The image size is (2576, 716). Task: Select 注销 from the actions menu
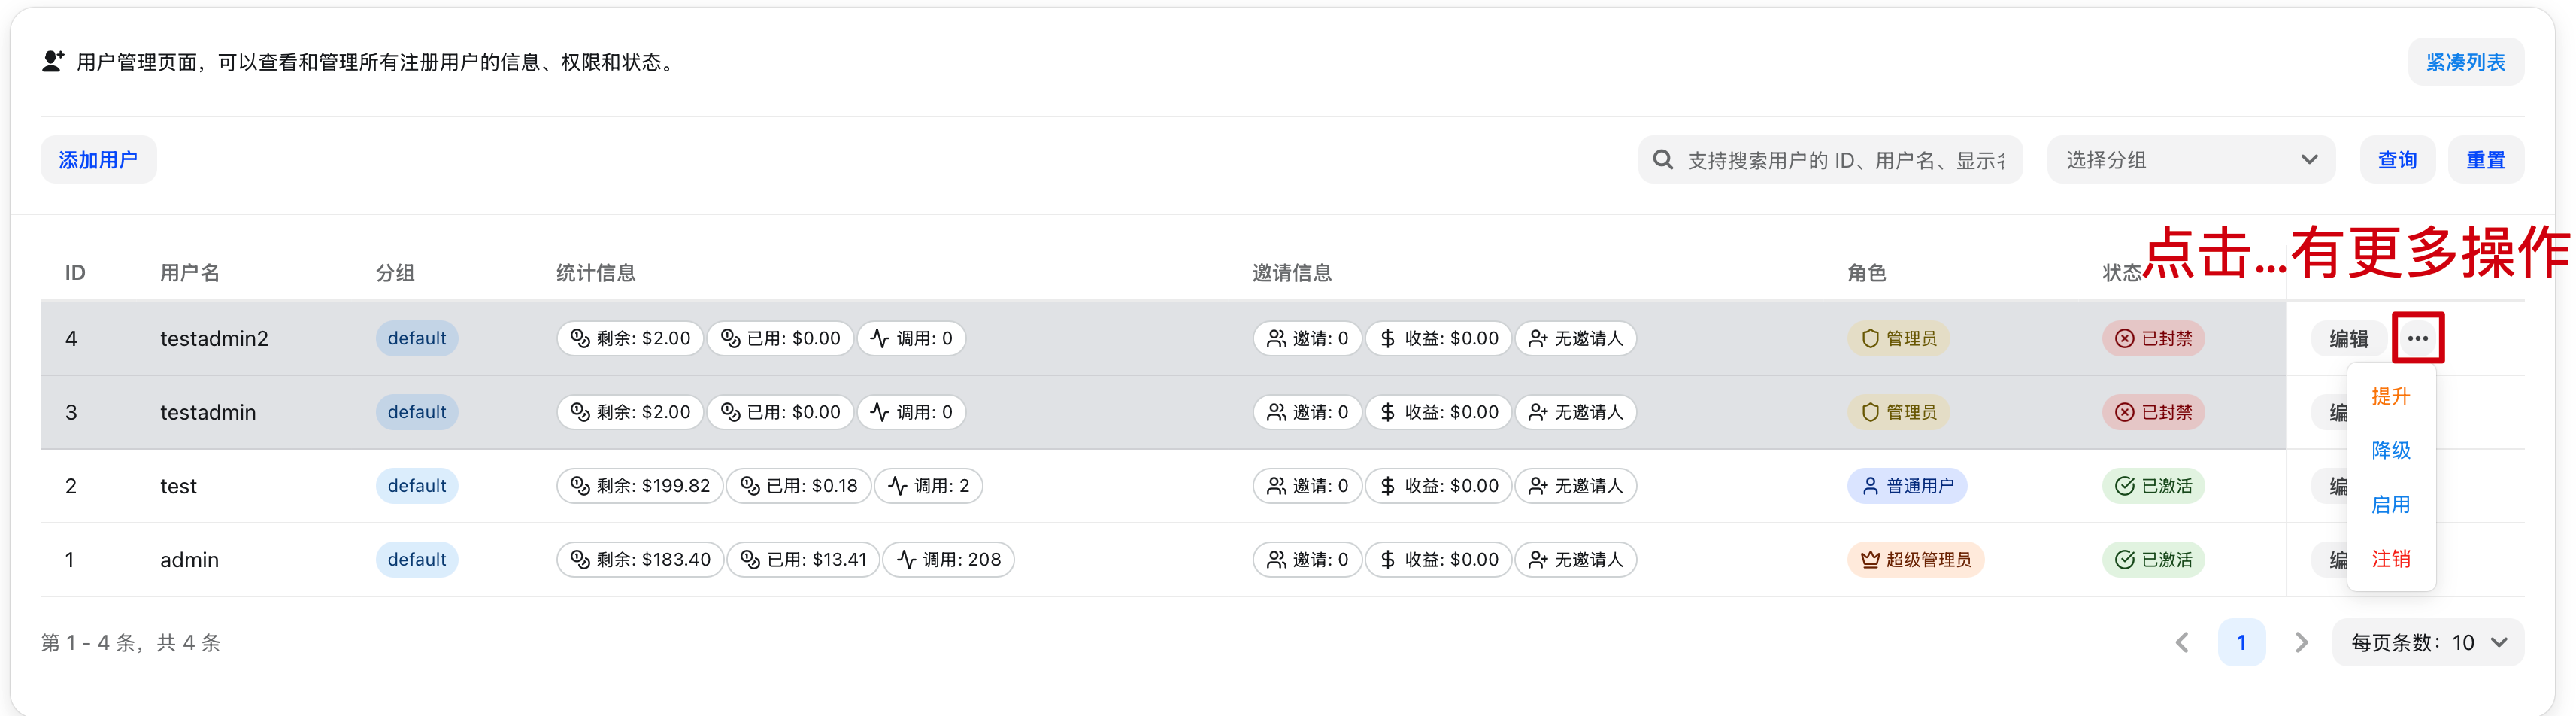[x=2392, y=559]
